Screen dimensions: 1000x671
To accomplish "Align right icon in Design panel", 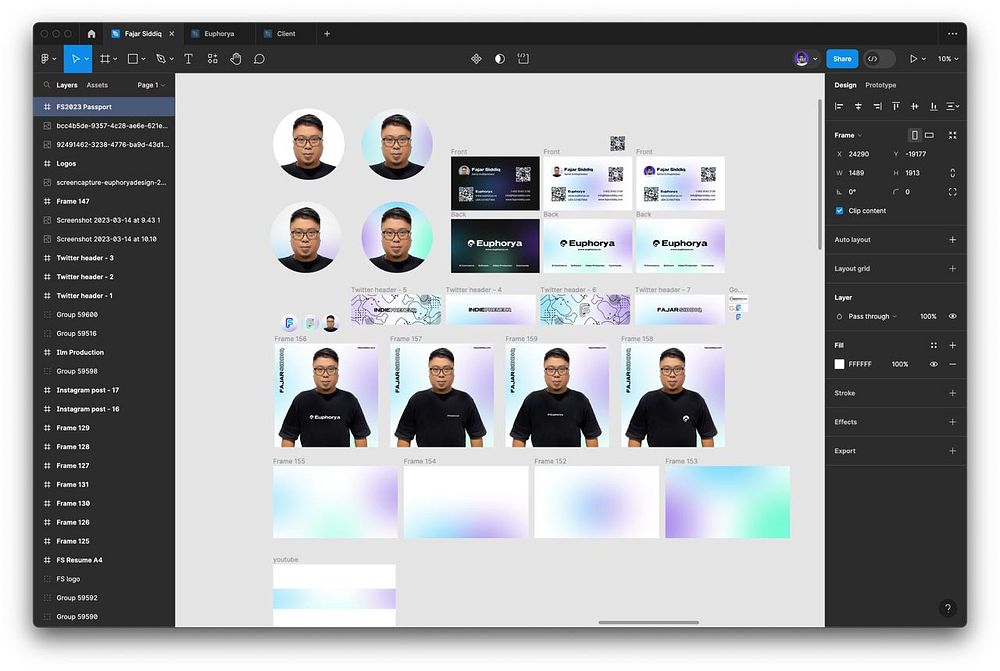I will [x=877, y=107].
